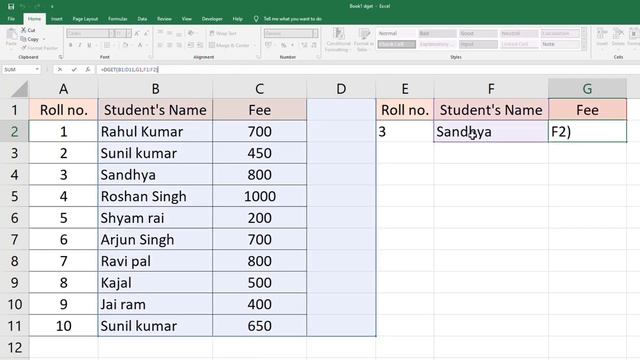Image resolution: width=640 pixels, height=360 pixels.
Task: Select column G header
Action: click(587, 89)
